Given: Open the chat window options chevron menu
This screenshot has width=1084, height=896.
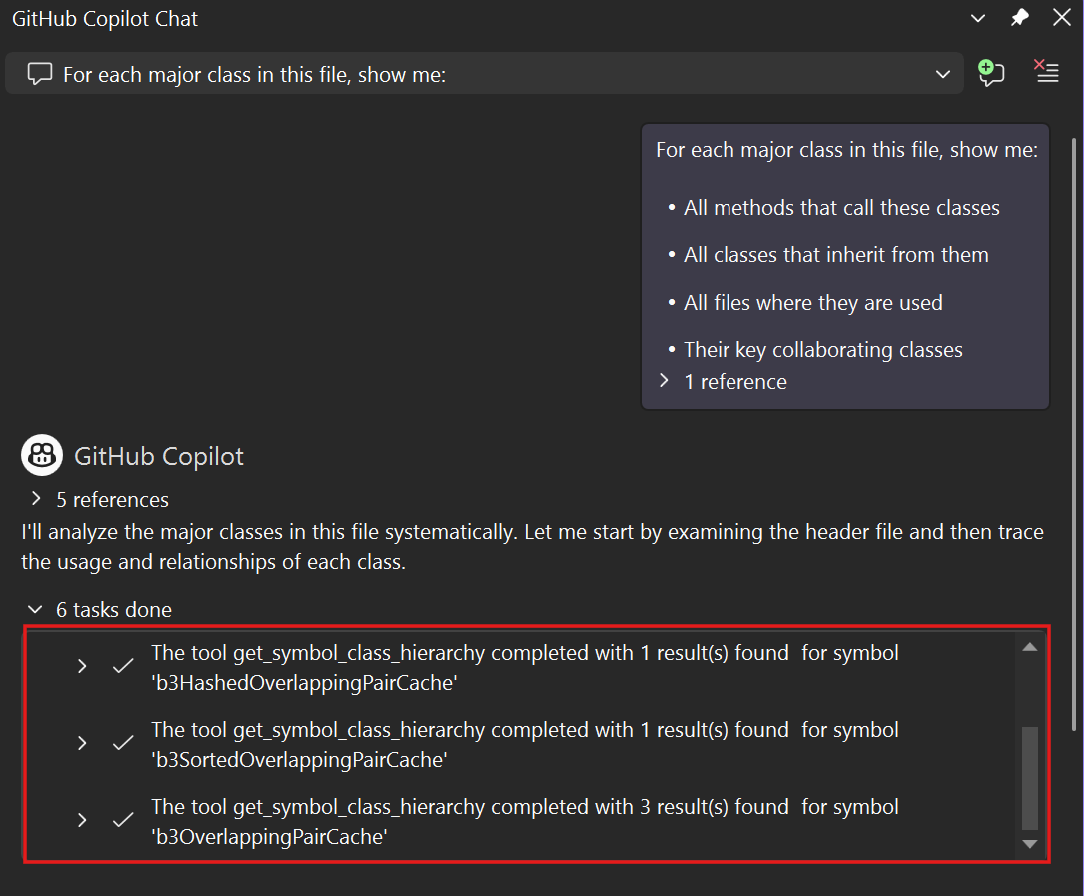Looking at the screenshot, I should click(x=978, y=18).
